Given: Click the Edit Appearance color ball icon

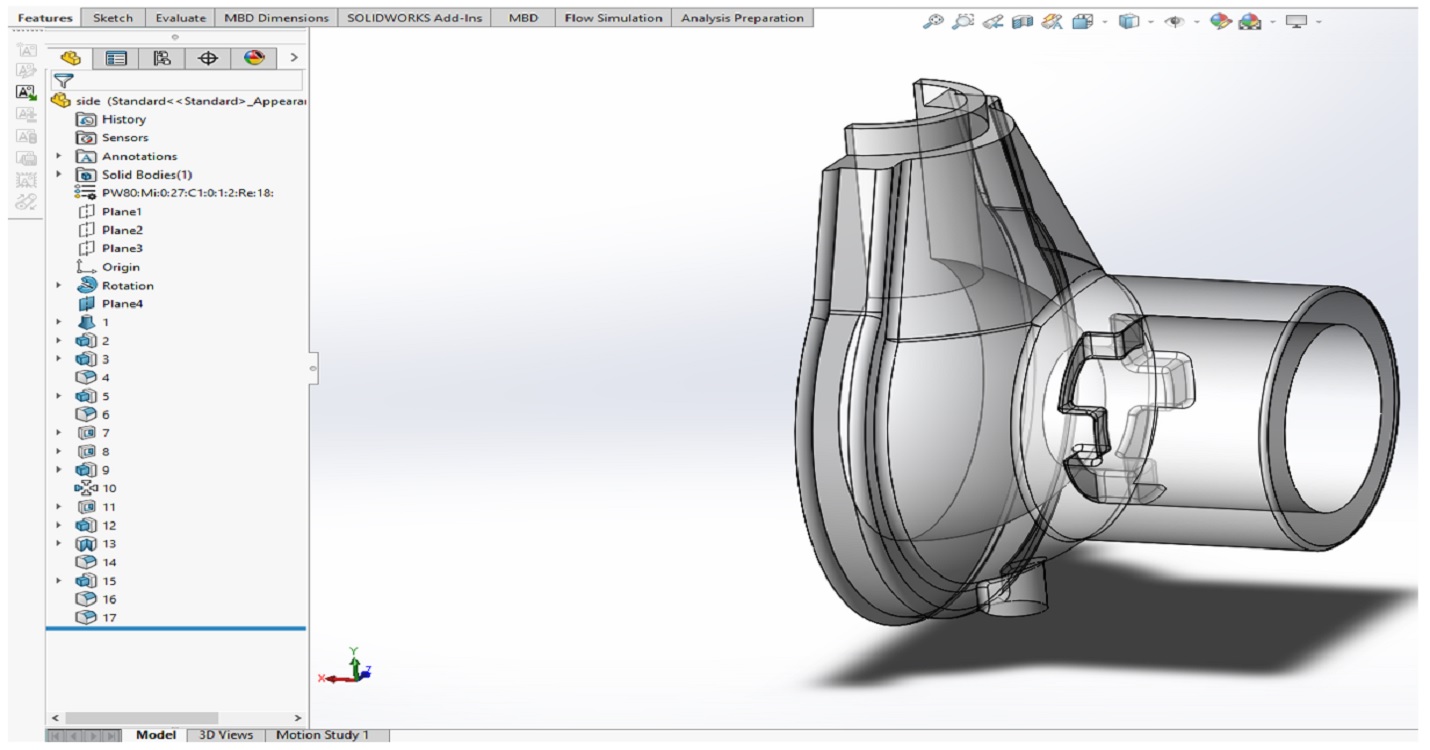Looking at the screenshot, I should (x=1220, y=21).
